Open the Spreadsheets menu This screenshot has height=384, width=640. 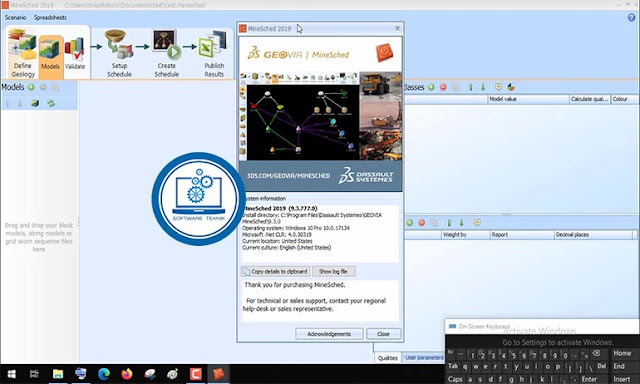point(50,18)
